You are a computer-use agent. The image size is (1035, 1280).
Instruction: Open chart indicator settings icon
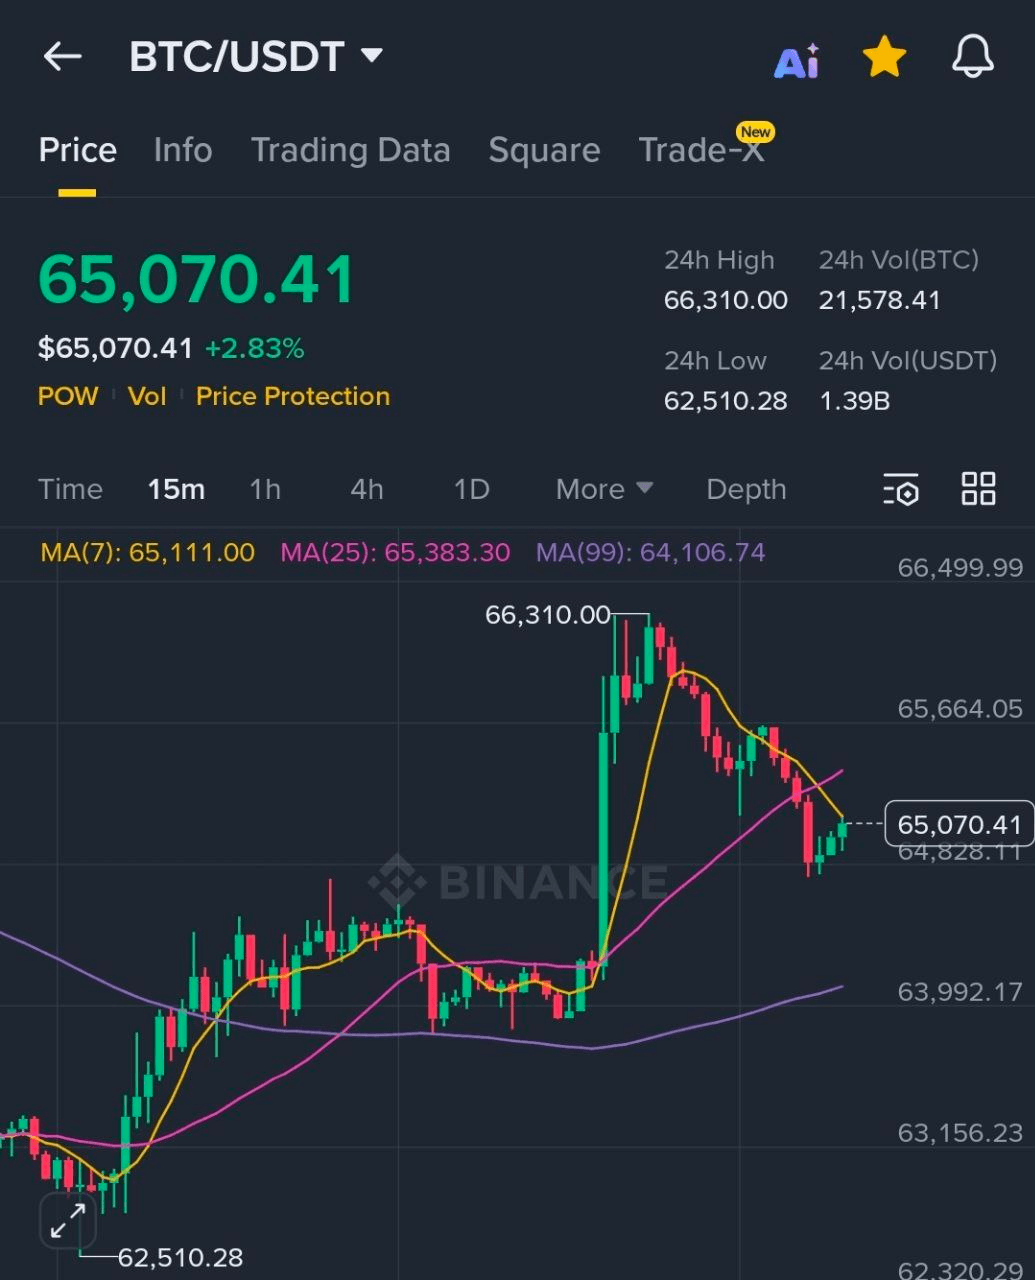pos(901,490)
